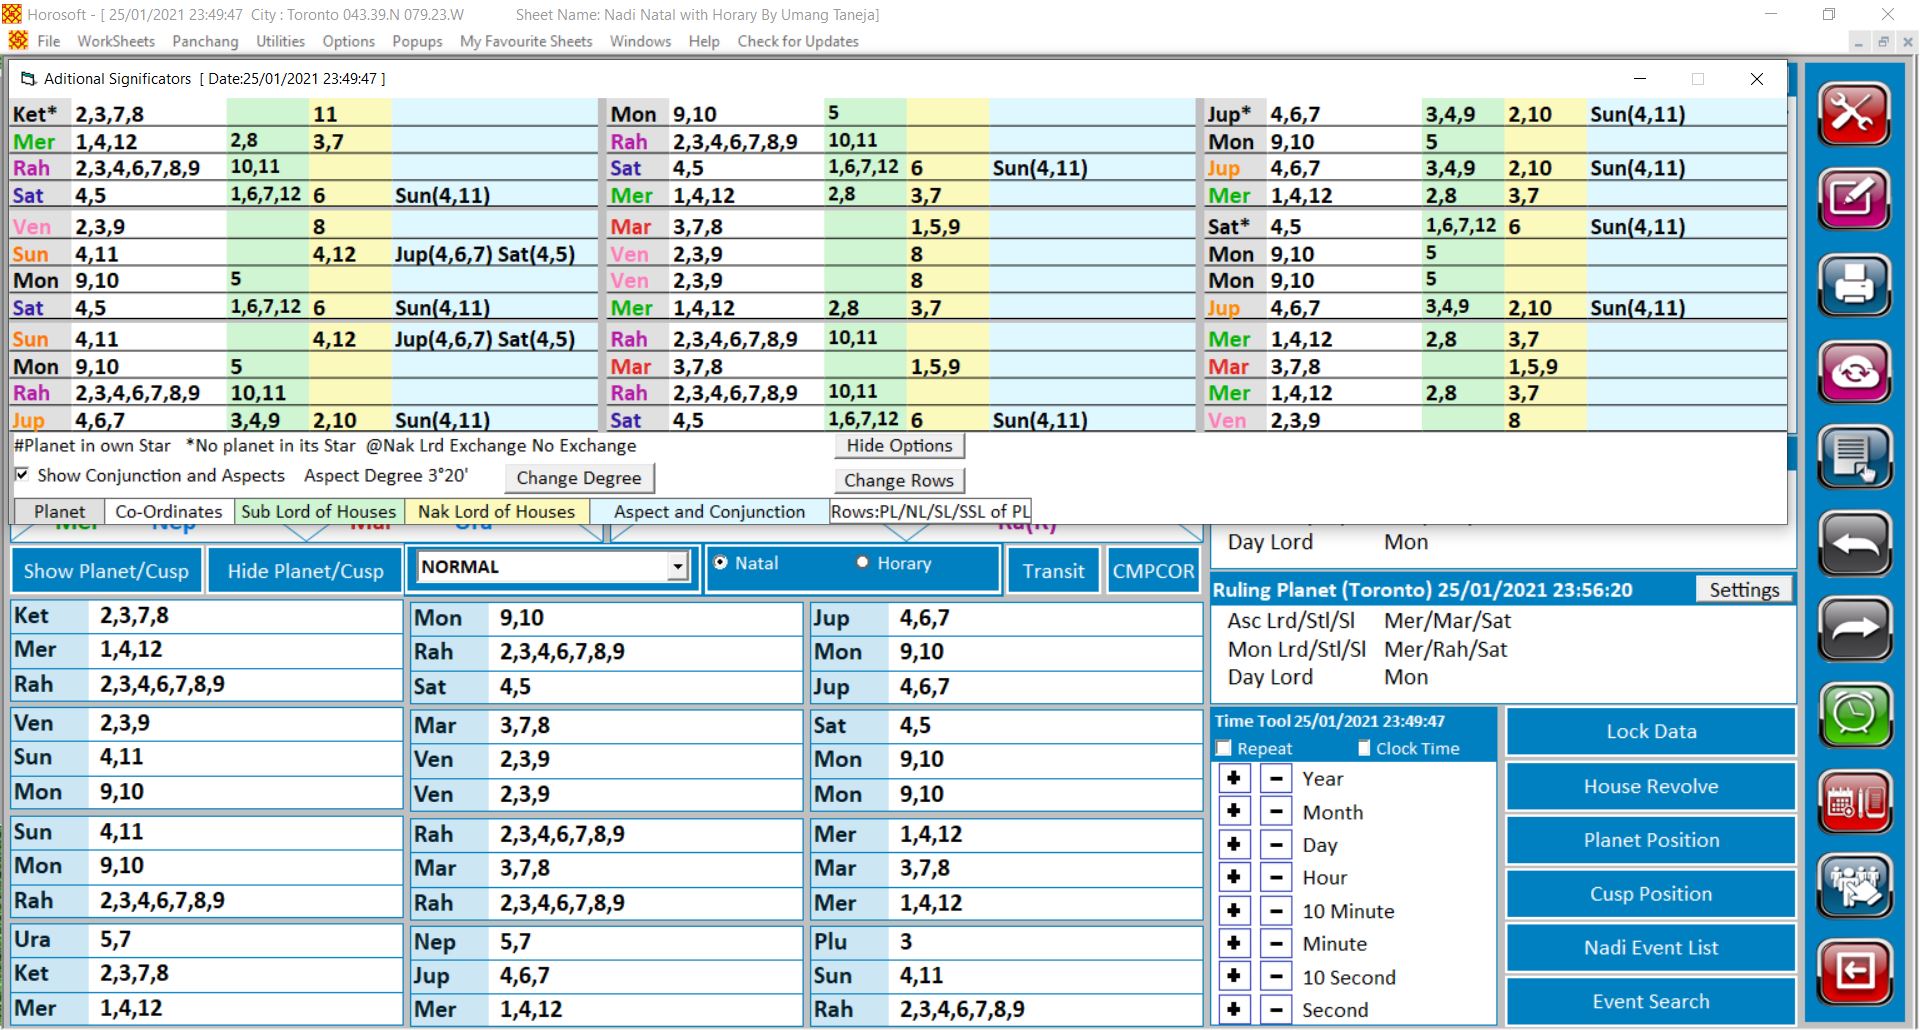
Task: Click the plus button beside Second
Action: (x=1234, y=1009)
